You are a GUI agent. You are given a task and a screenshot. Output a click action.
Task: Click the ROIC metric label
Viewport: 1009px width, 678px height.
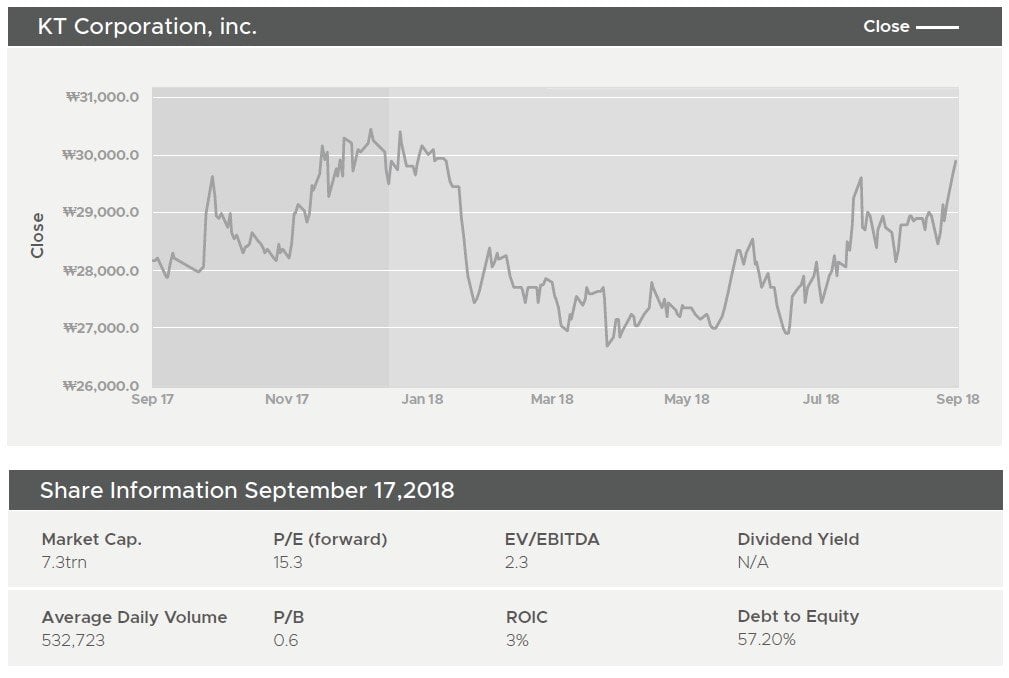[x=527, y=617]
